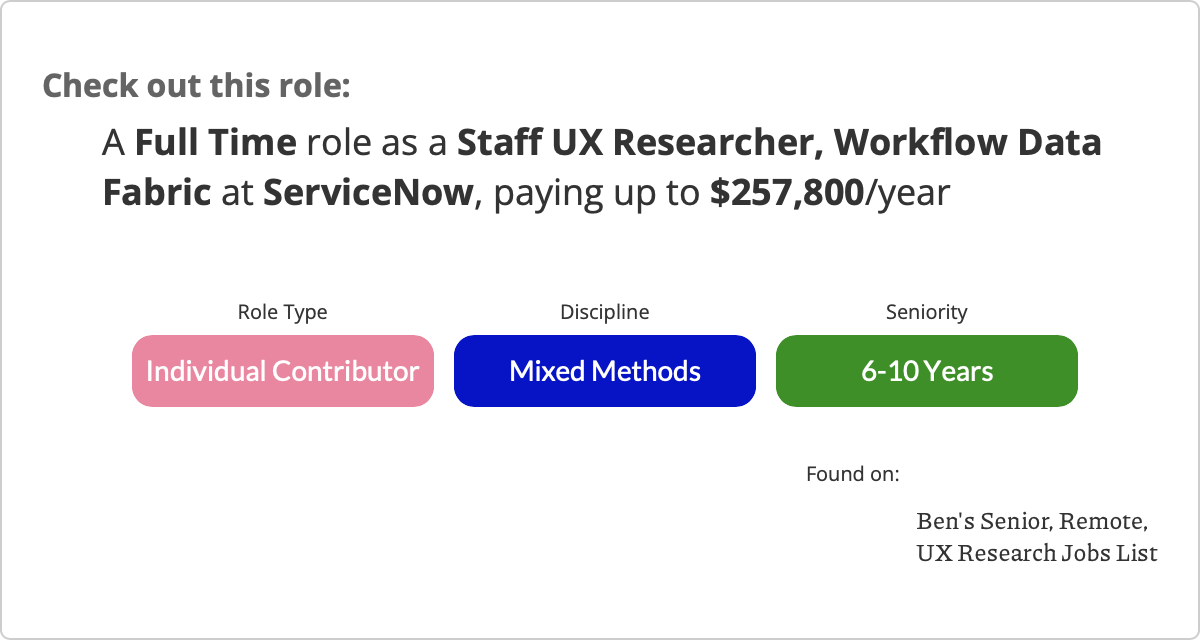Click the pink Individual Contributor badge

(283, 371)
